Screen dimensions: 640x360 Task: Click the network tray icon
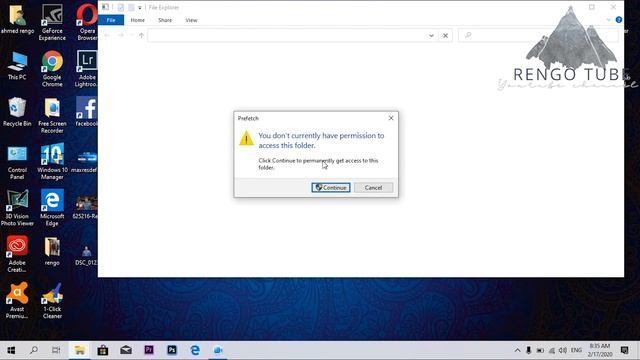(551, 350)
